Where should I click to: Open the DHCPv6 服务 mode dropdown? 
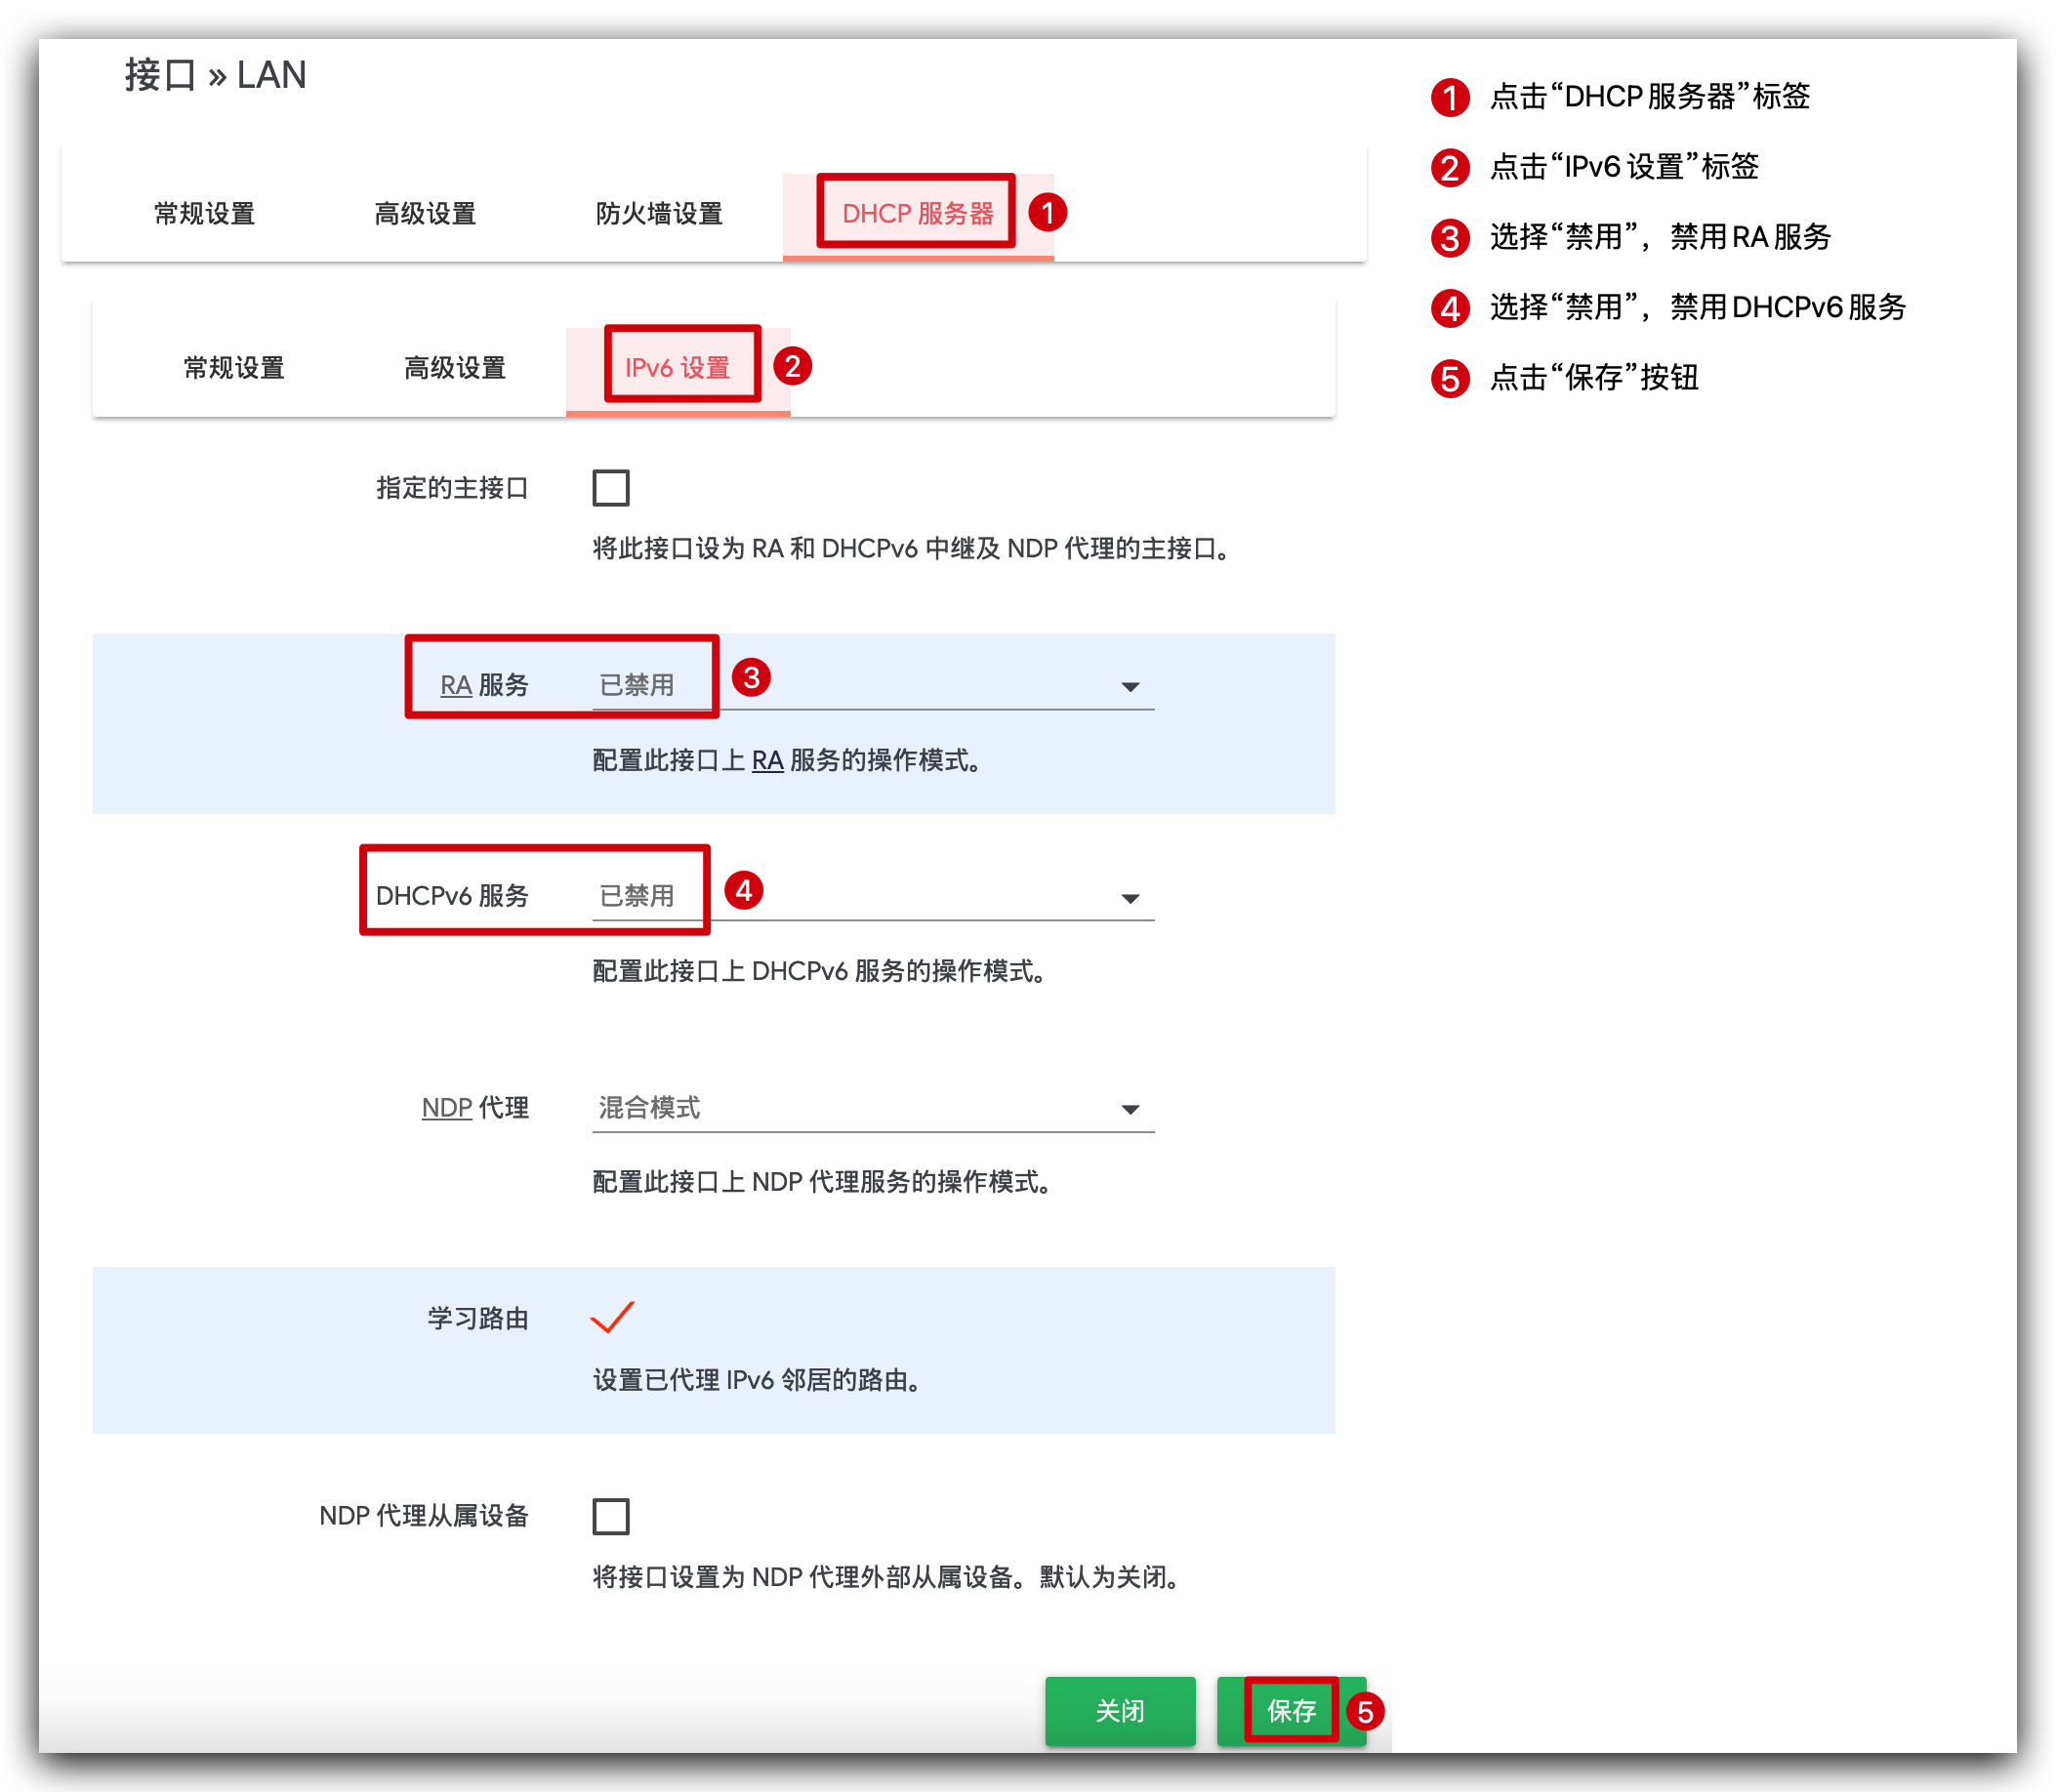(x=873, y=897)
